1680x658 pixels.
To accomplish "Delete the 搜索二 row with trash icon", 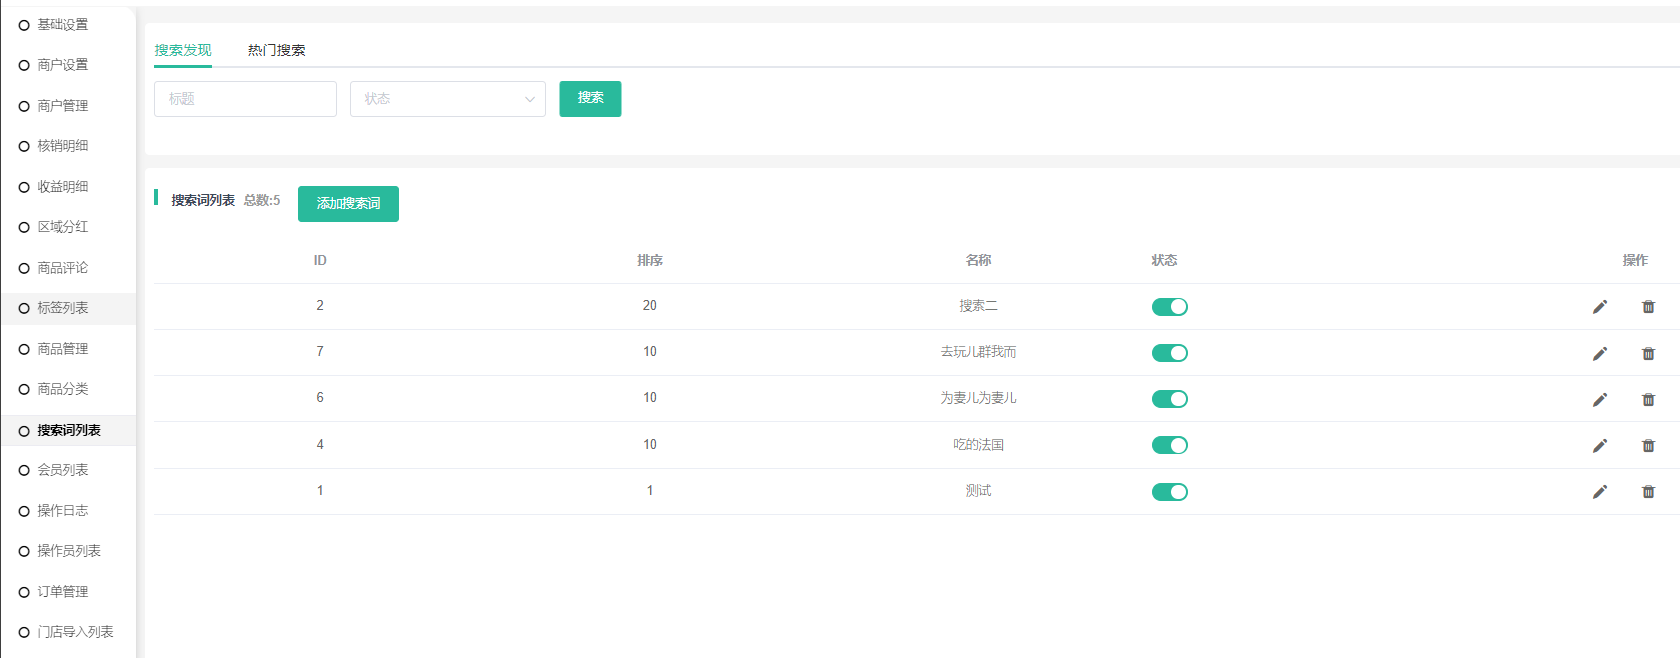I will tap(1648, 307).
